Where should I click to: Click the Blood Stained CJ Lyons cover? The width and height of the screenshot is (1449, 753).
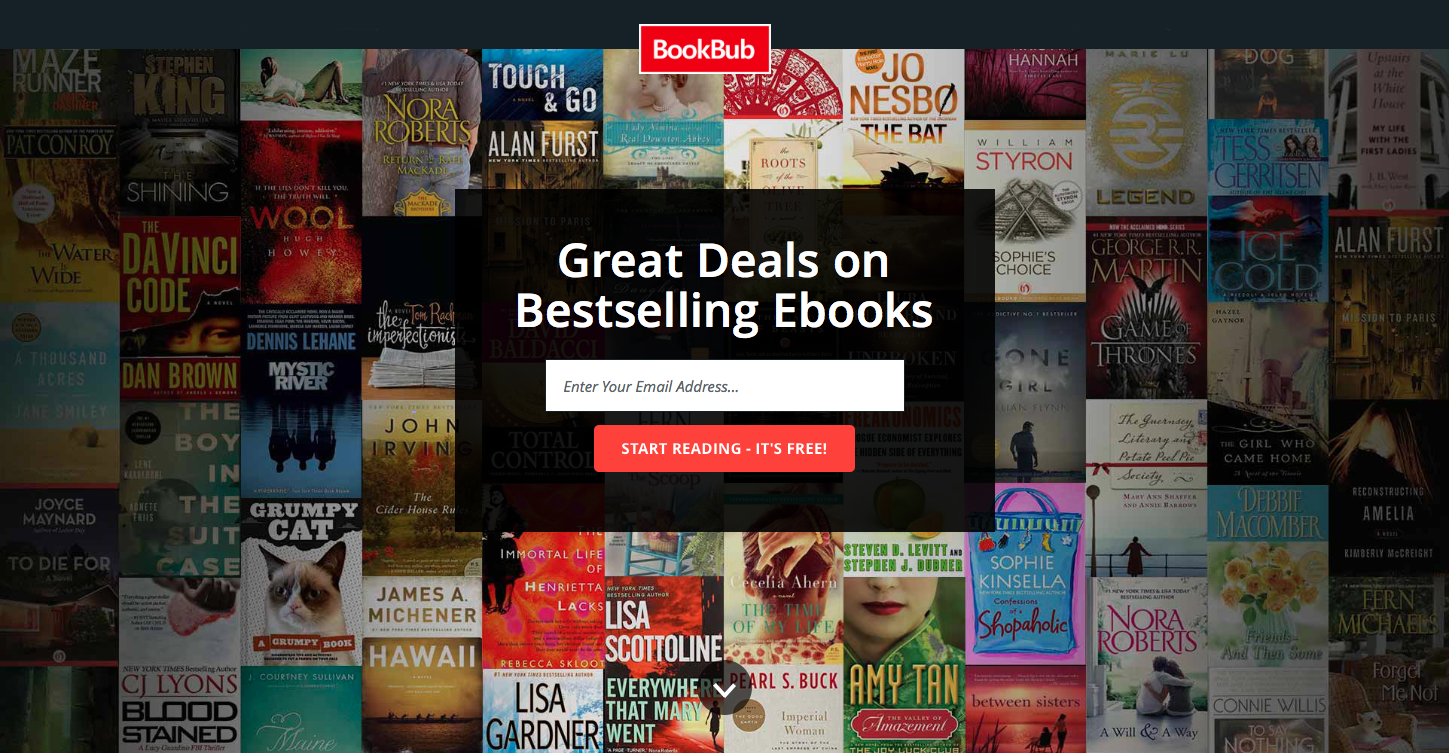[x=179, y=708]
